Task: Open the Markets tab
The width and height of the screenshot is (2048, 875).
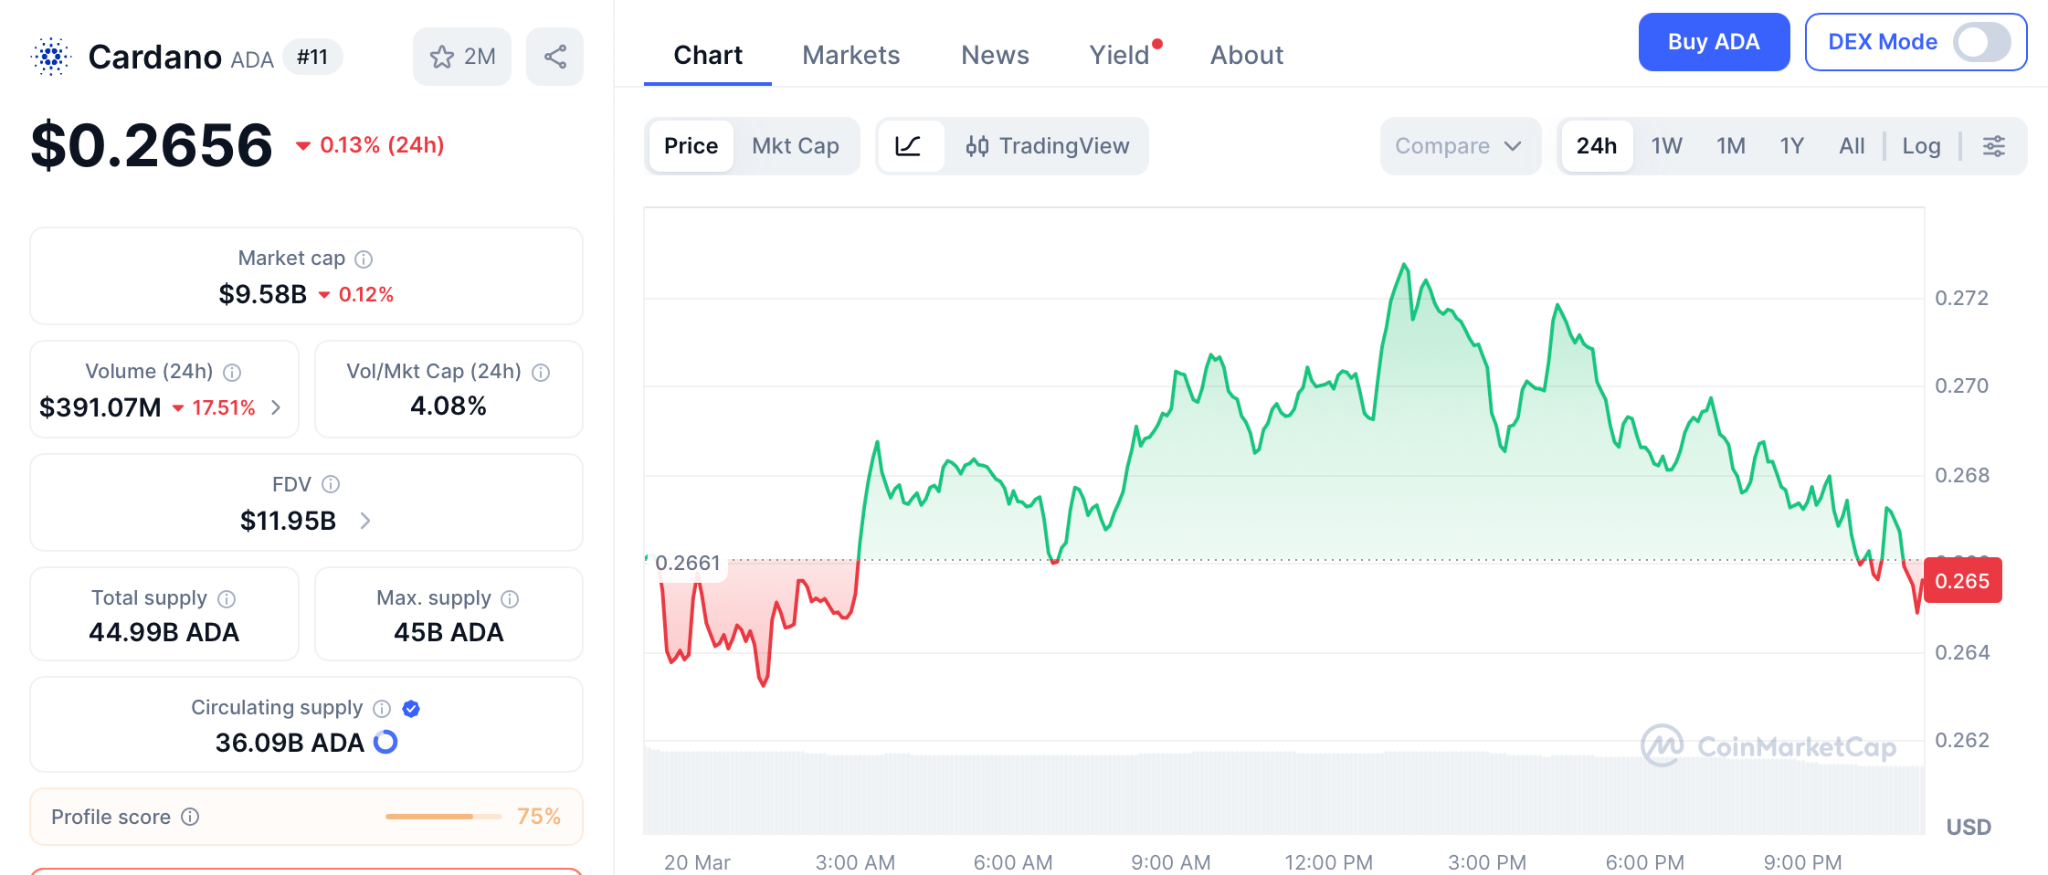Action: click(851, 55)
